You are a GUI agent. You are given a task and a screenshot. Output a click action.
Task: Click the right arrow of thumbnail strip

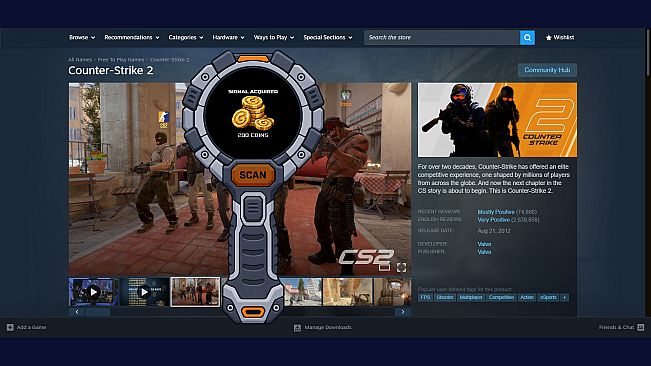[x=403, y=312]
